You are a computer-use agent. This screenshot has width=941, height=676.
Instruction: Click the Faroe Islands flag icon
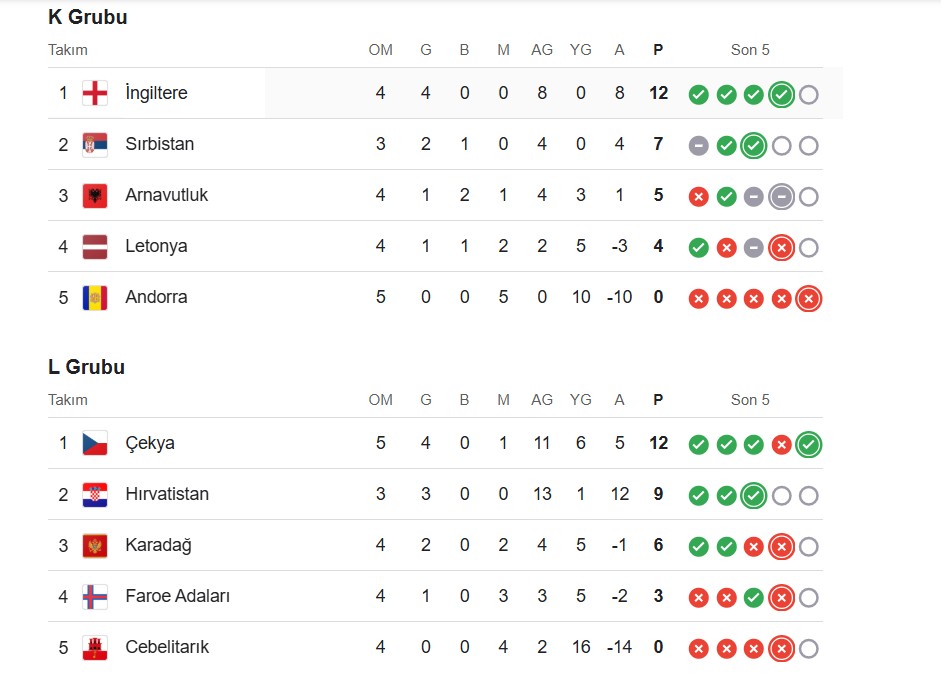pos(95,596)
